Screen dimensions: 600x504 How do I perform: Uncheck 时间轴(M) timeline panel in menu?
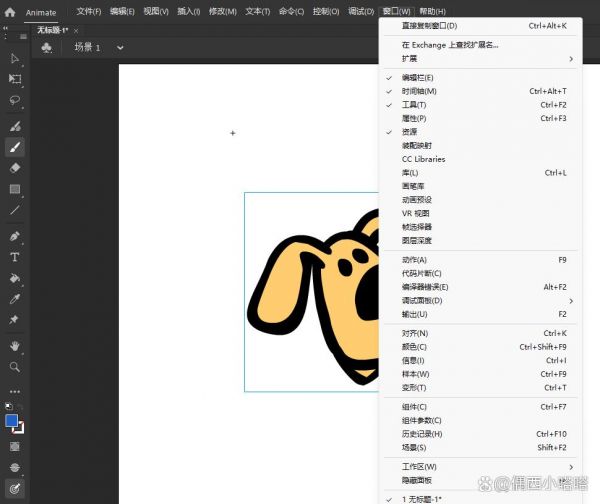419,91
